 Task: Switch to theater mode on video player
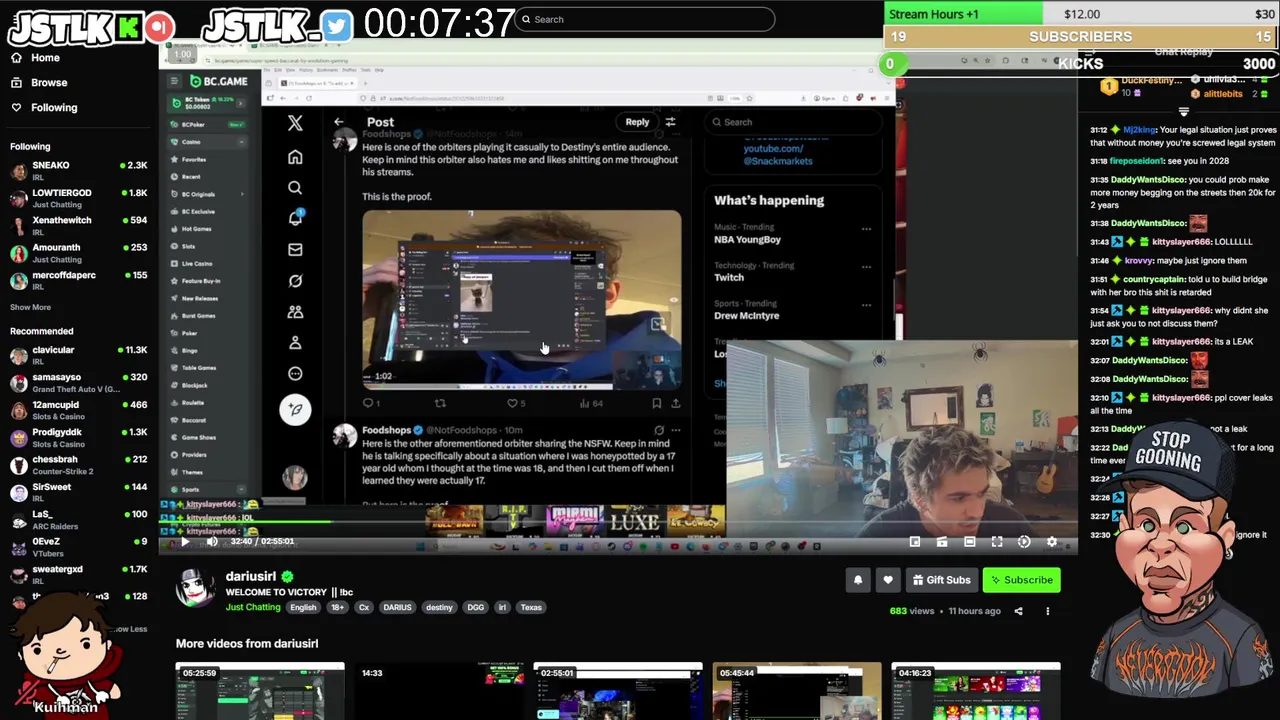[x=970, y=541]
